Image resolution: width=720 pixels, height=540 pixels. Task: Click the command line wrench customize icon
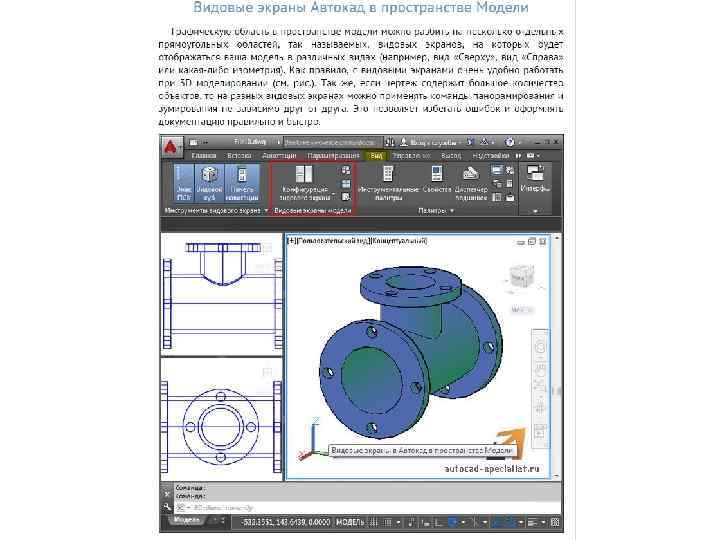pos(167,507)
